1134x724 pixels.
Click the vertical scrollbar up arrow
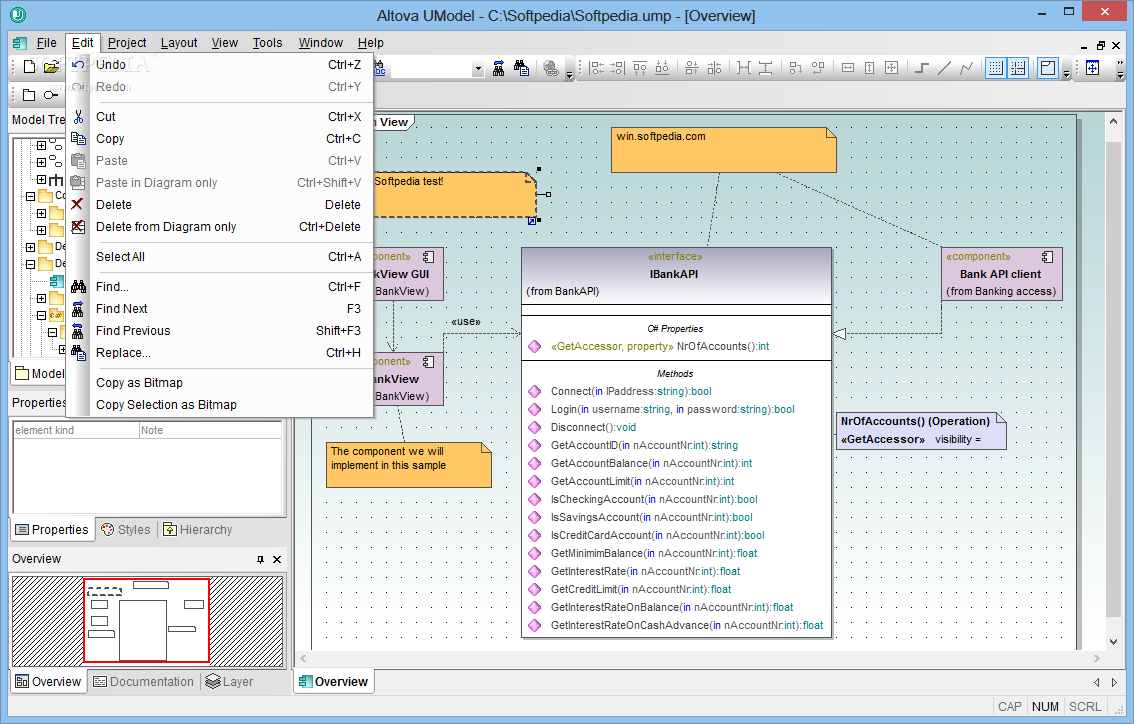click(x=1114, y=122)
